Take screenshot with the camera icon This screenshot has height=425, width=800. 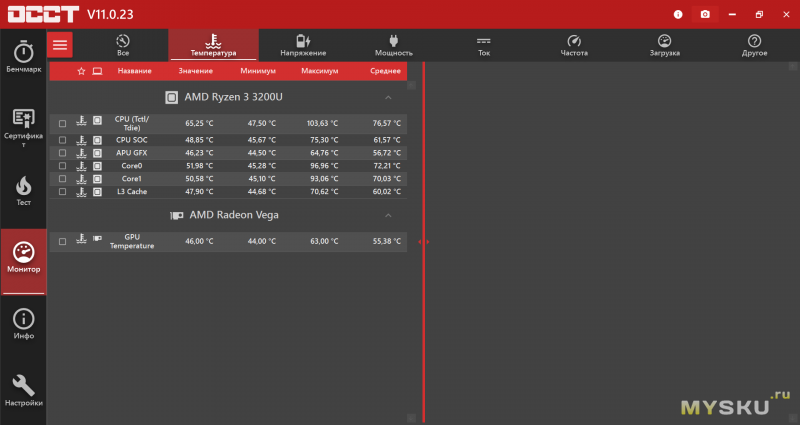coord(705,14)
